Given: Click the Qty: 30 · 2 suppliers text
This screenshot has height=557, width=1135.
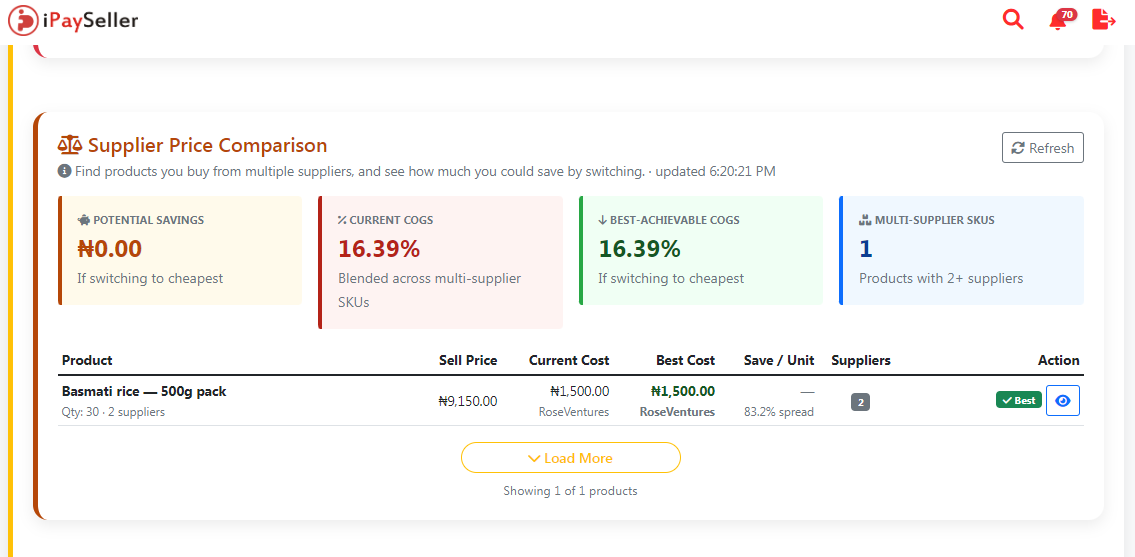Looking at the screenshot, I should pos(113,412).
